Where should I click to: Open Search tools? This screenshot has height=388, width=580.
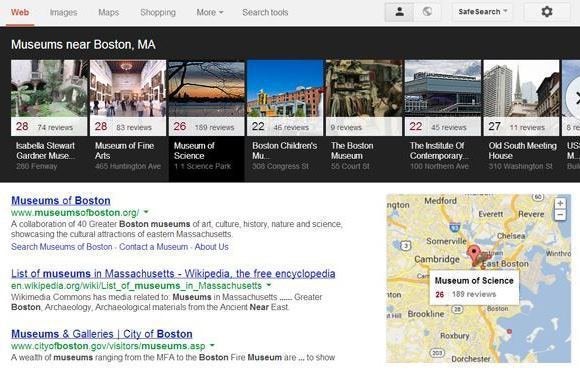click(x=265, y=12)
